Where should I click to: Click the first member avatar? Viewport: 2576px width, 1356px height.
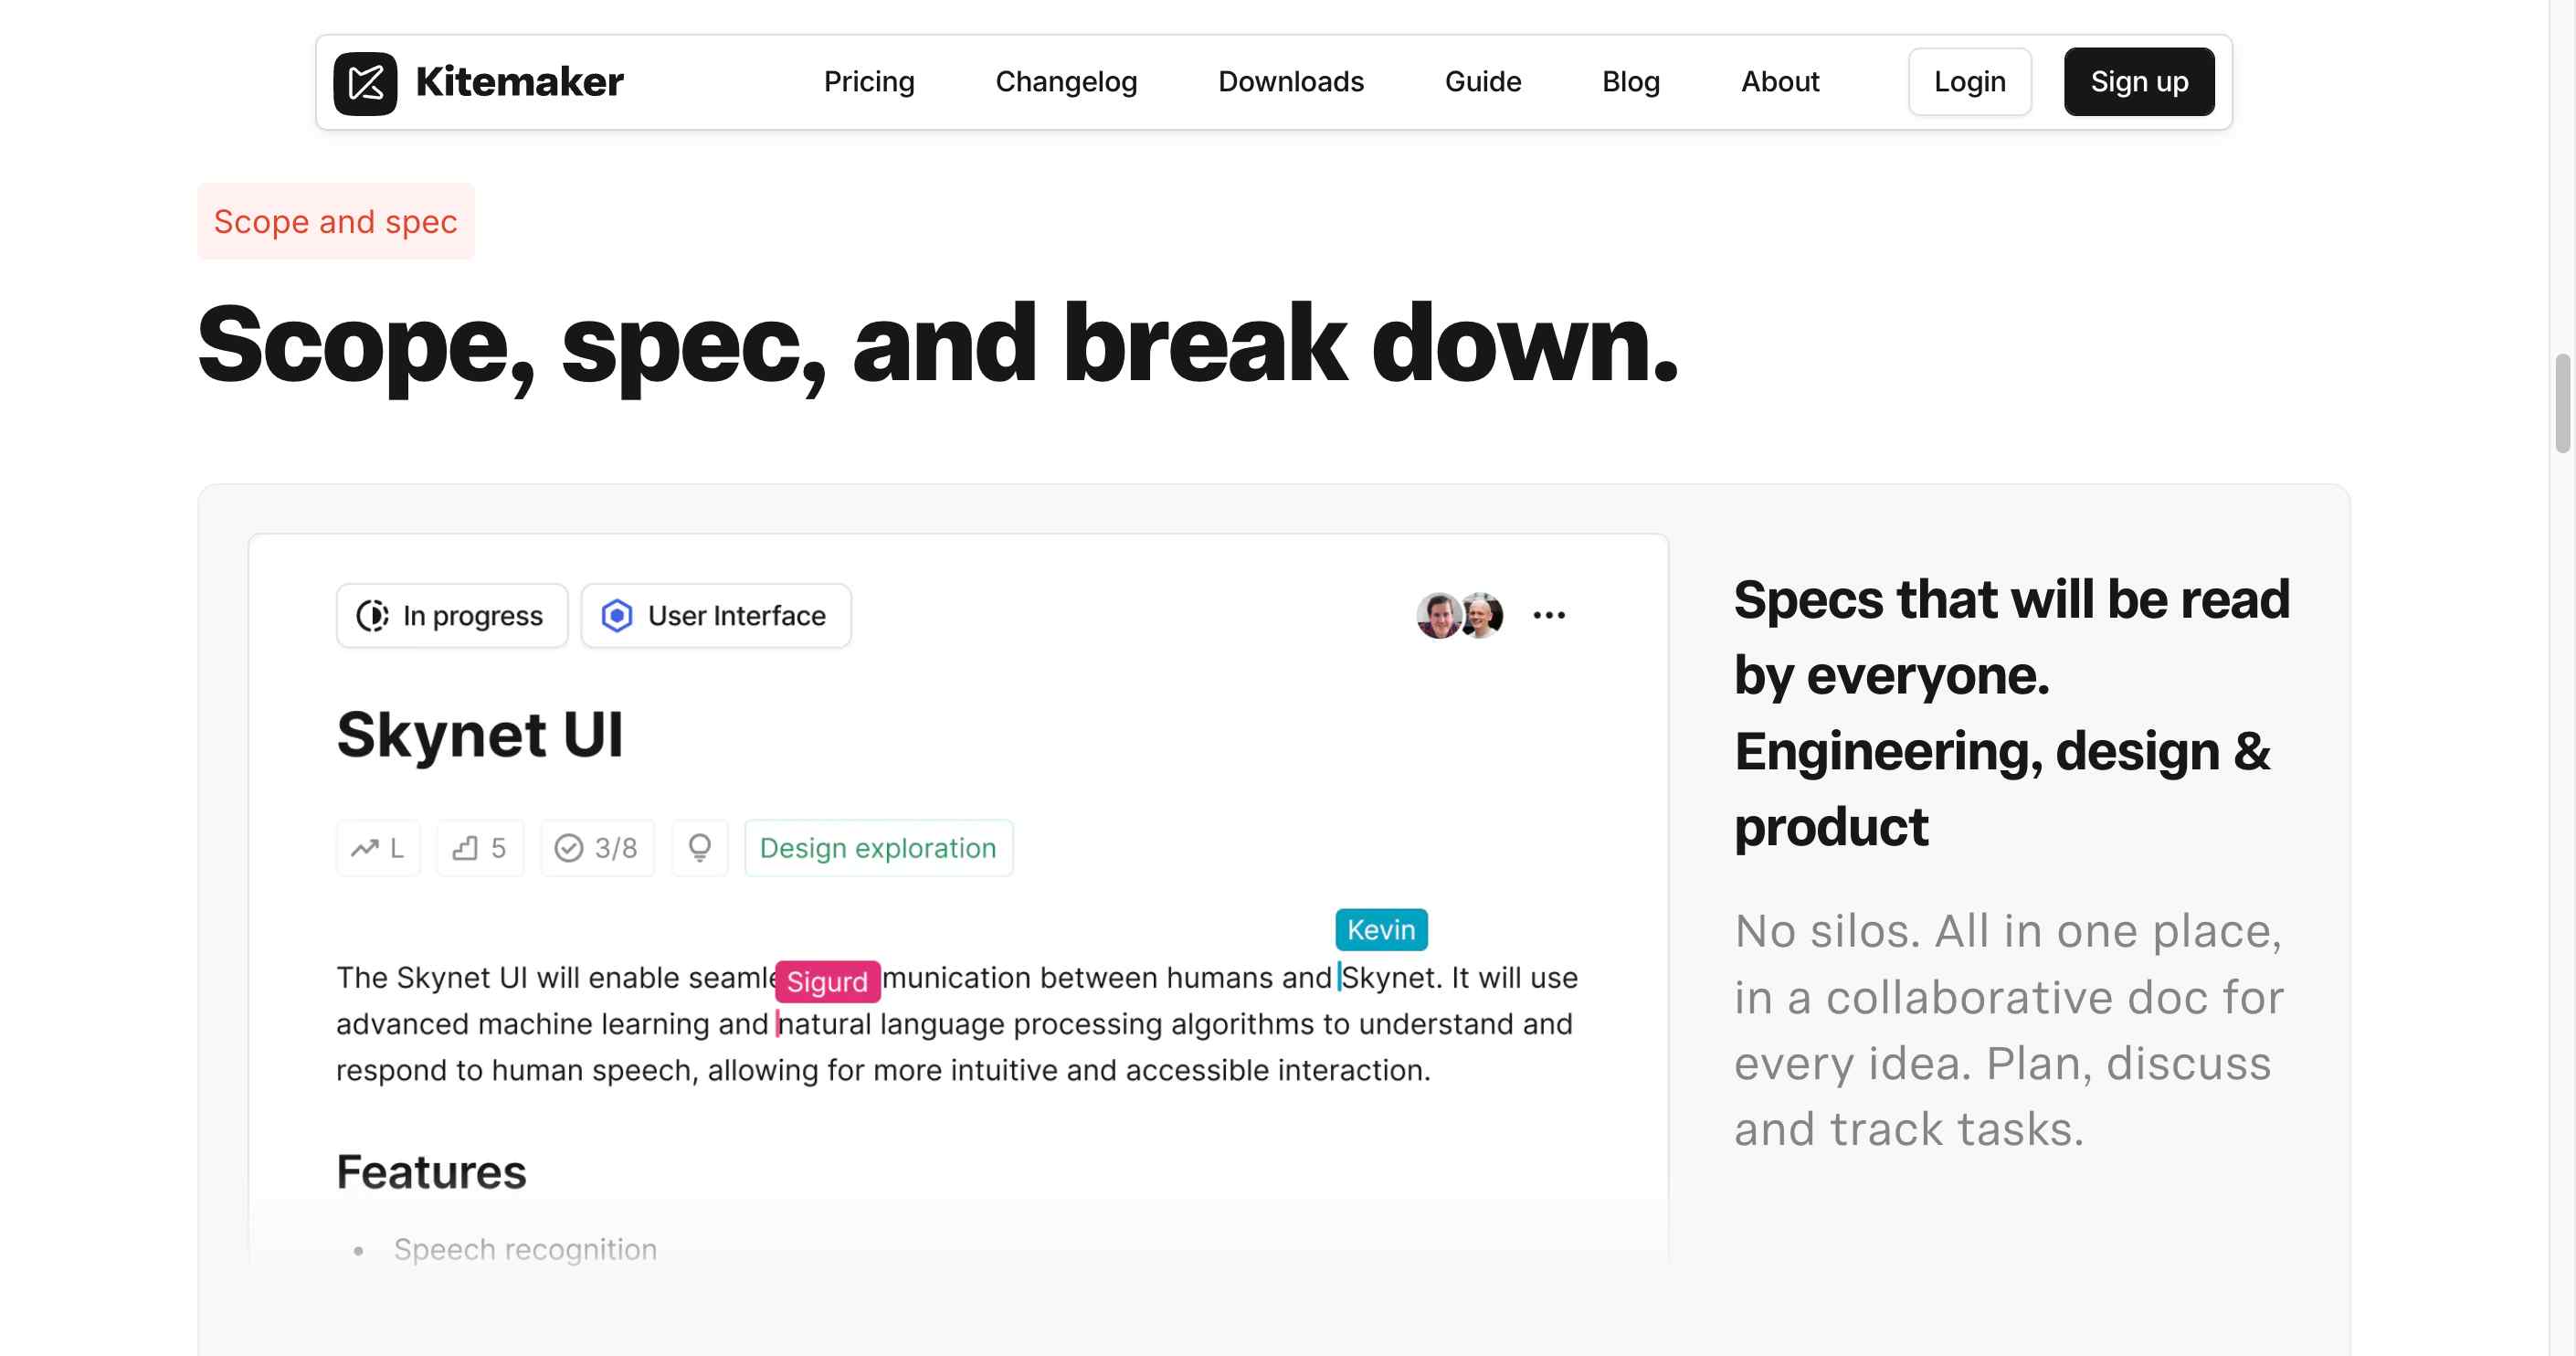pos(1439,616)
